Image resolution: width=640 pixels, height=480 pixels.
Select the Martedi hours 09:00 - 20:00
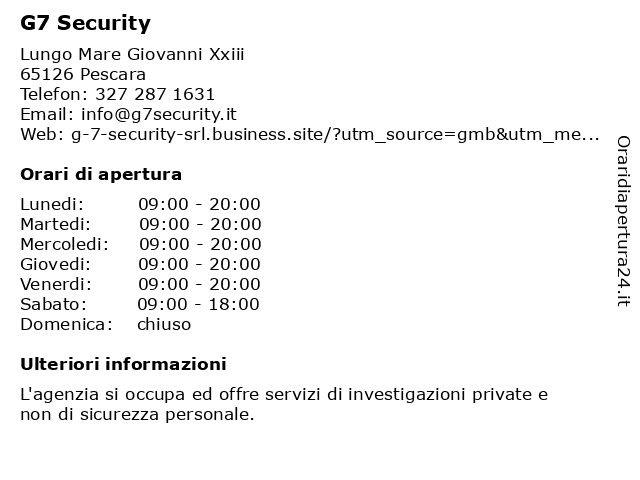click(200, 224)
